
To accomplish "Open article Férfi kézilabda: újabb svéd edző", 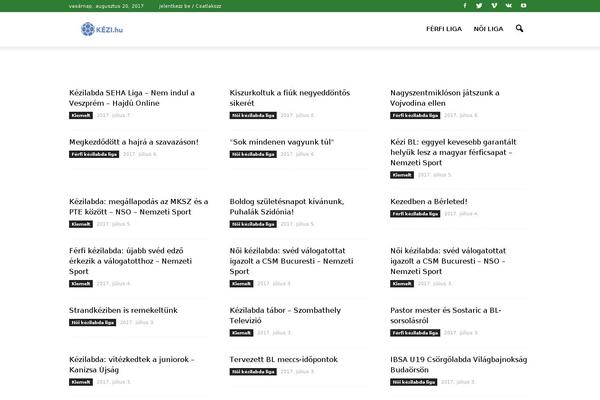I will coord(130,261).
